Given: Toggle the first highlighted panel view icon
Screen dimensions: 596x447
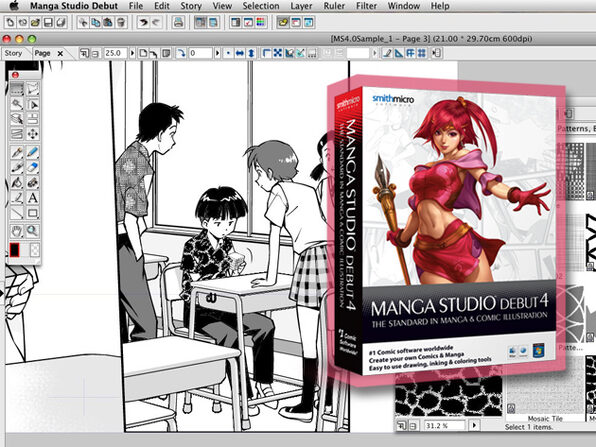Looking at the screenshot, I should 200,22.
